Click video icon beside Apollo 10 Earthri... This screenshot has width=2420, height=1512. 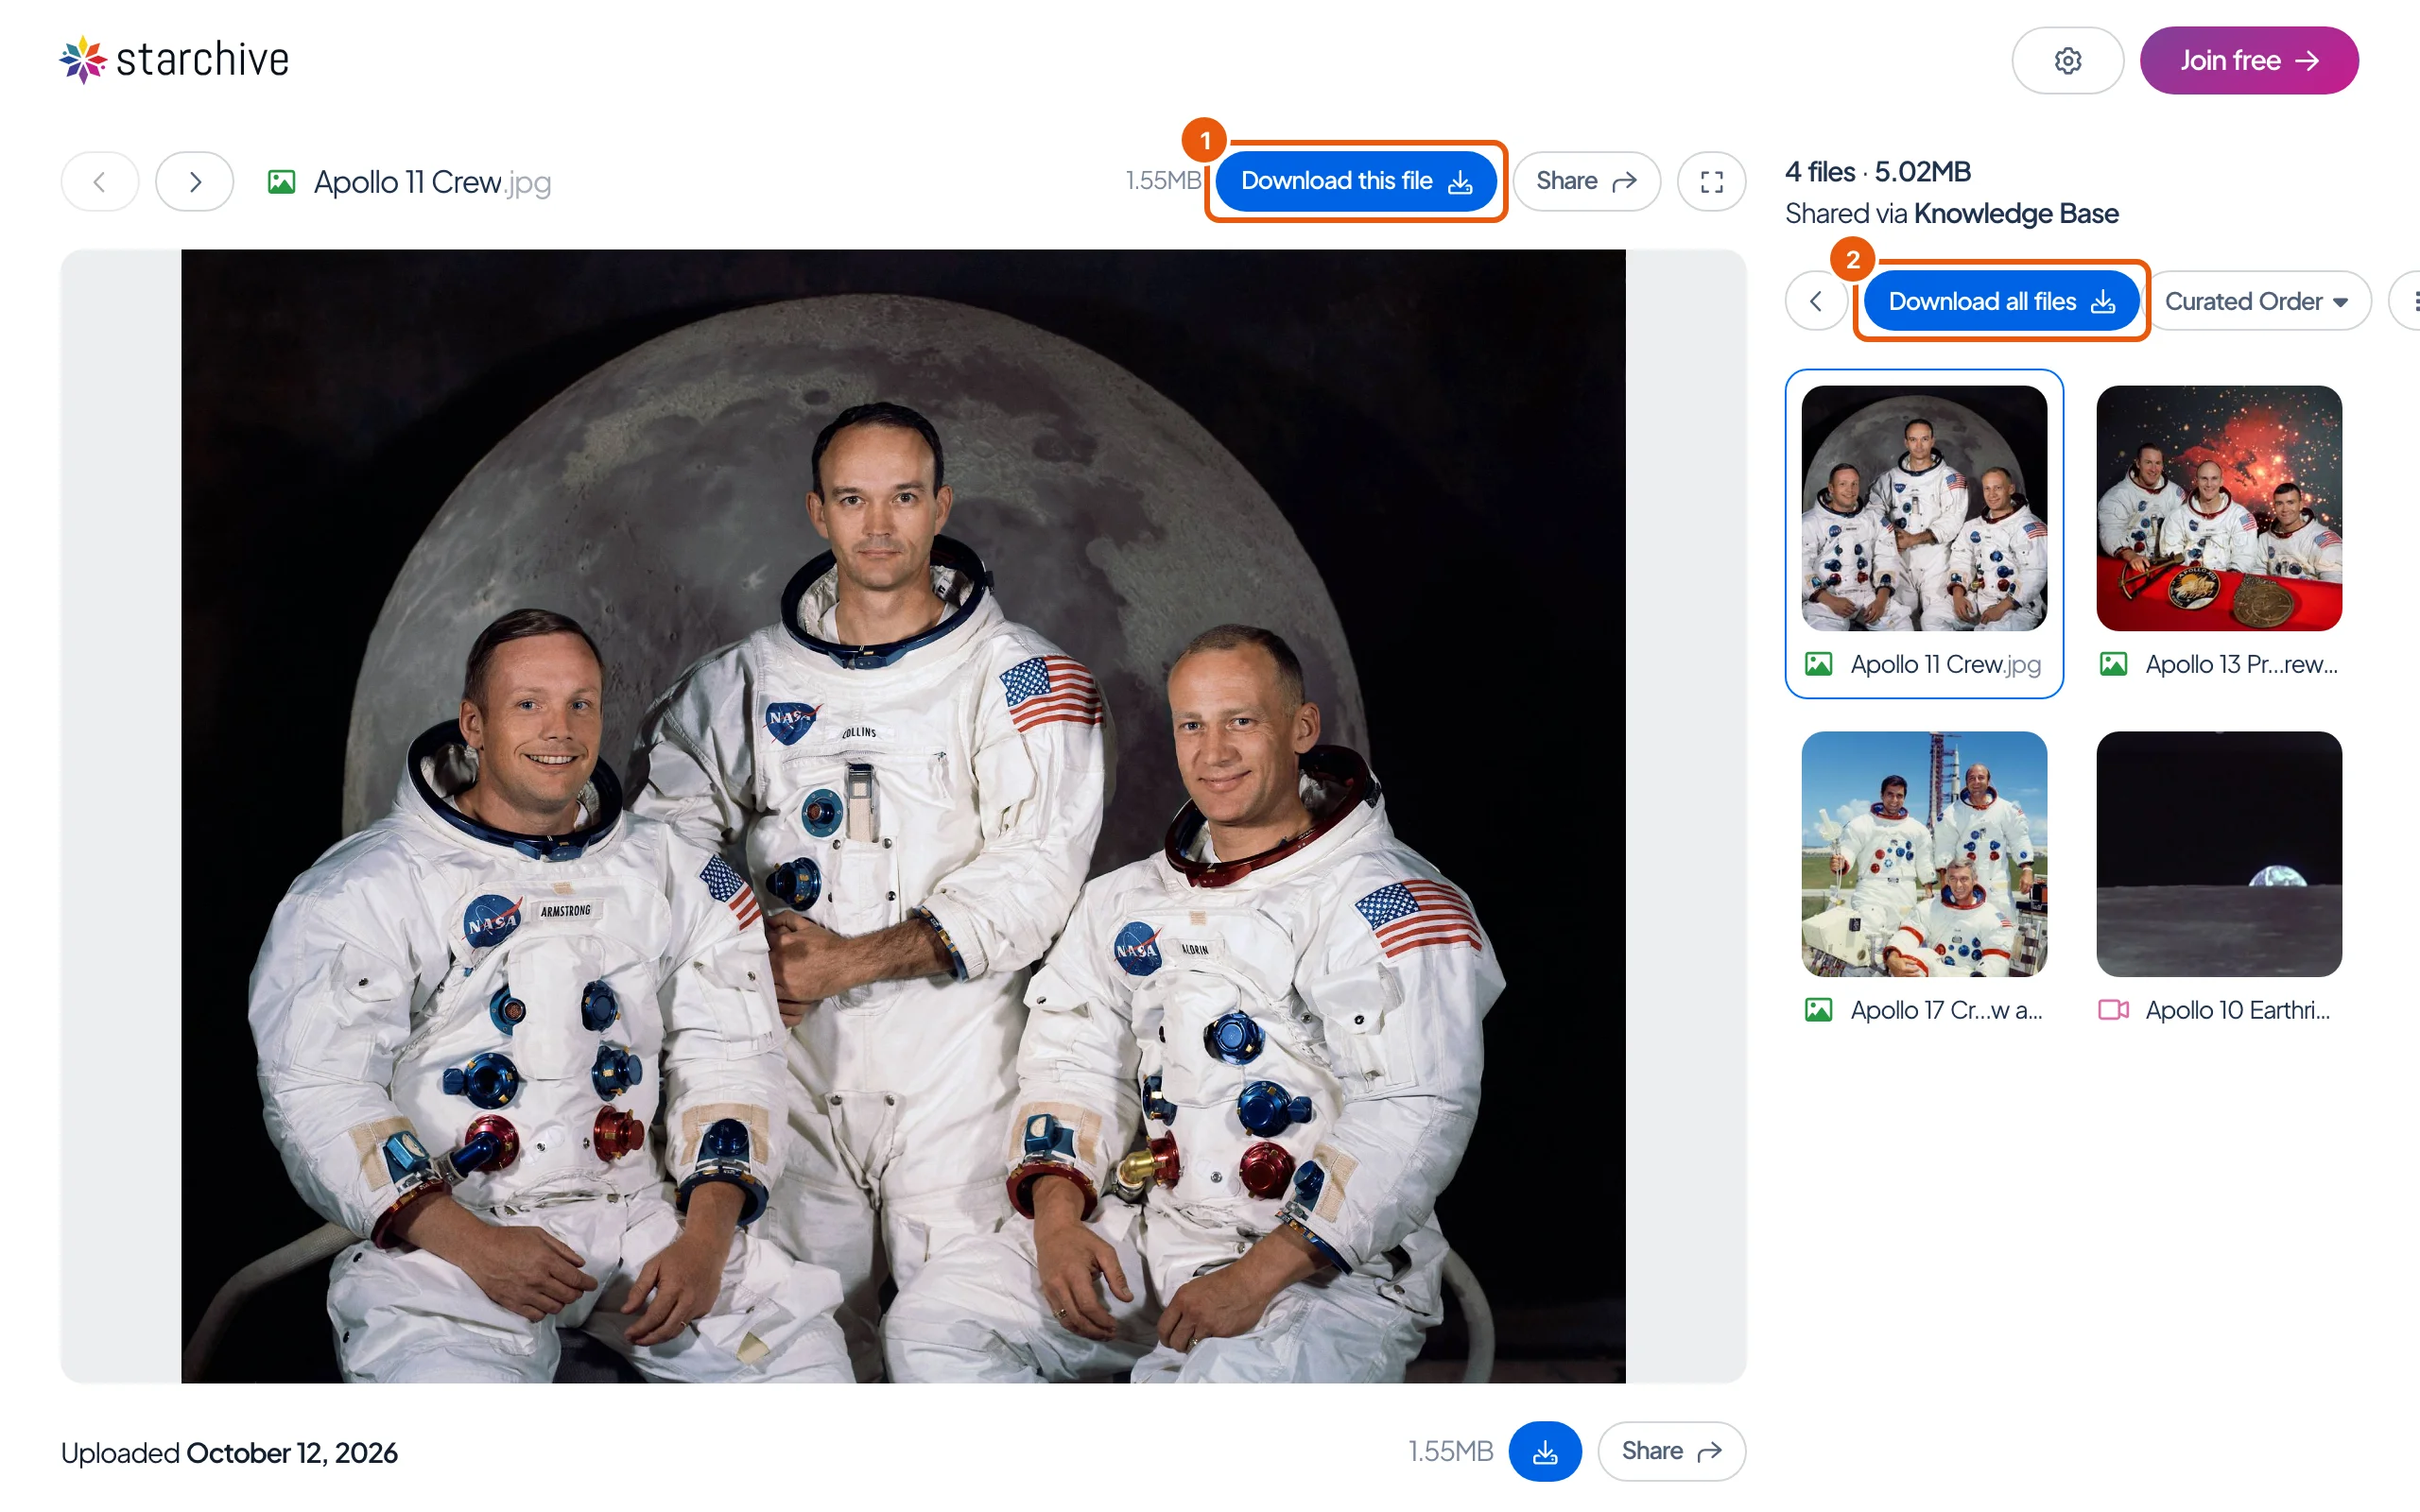tap(2113, 1010)
